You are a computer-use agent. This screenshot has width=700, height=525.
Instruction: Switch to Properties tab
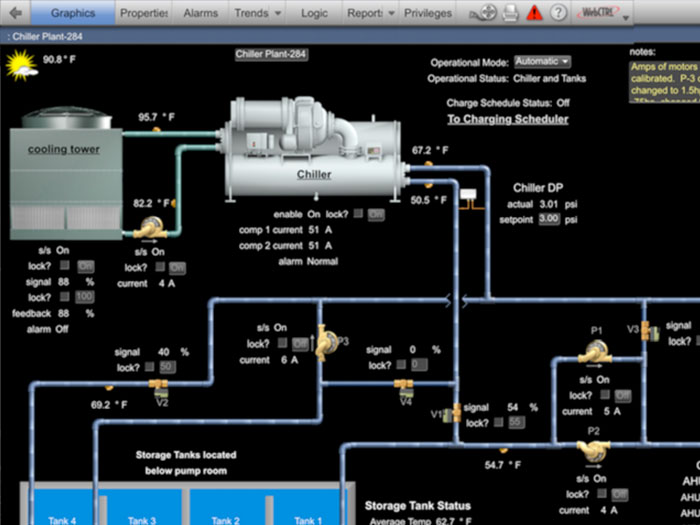143,13
